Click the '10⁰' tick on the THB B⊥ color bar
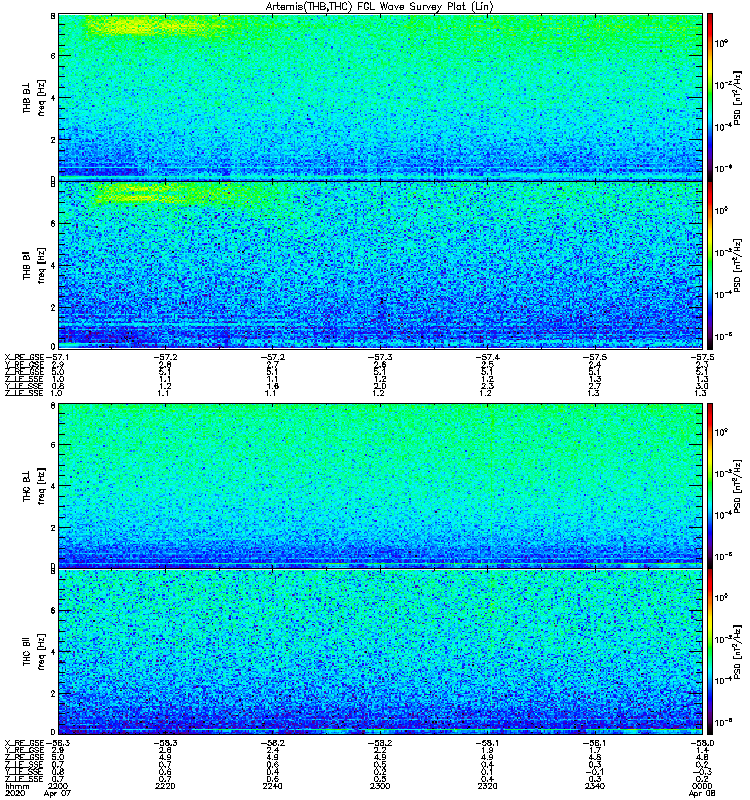 721,43
